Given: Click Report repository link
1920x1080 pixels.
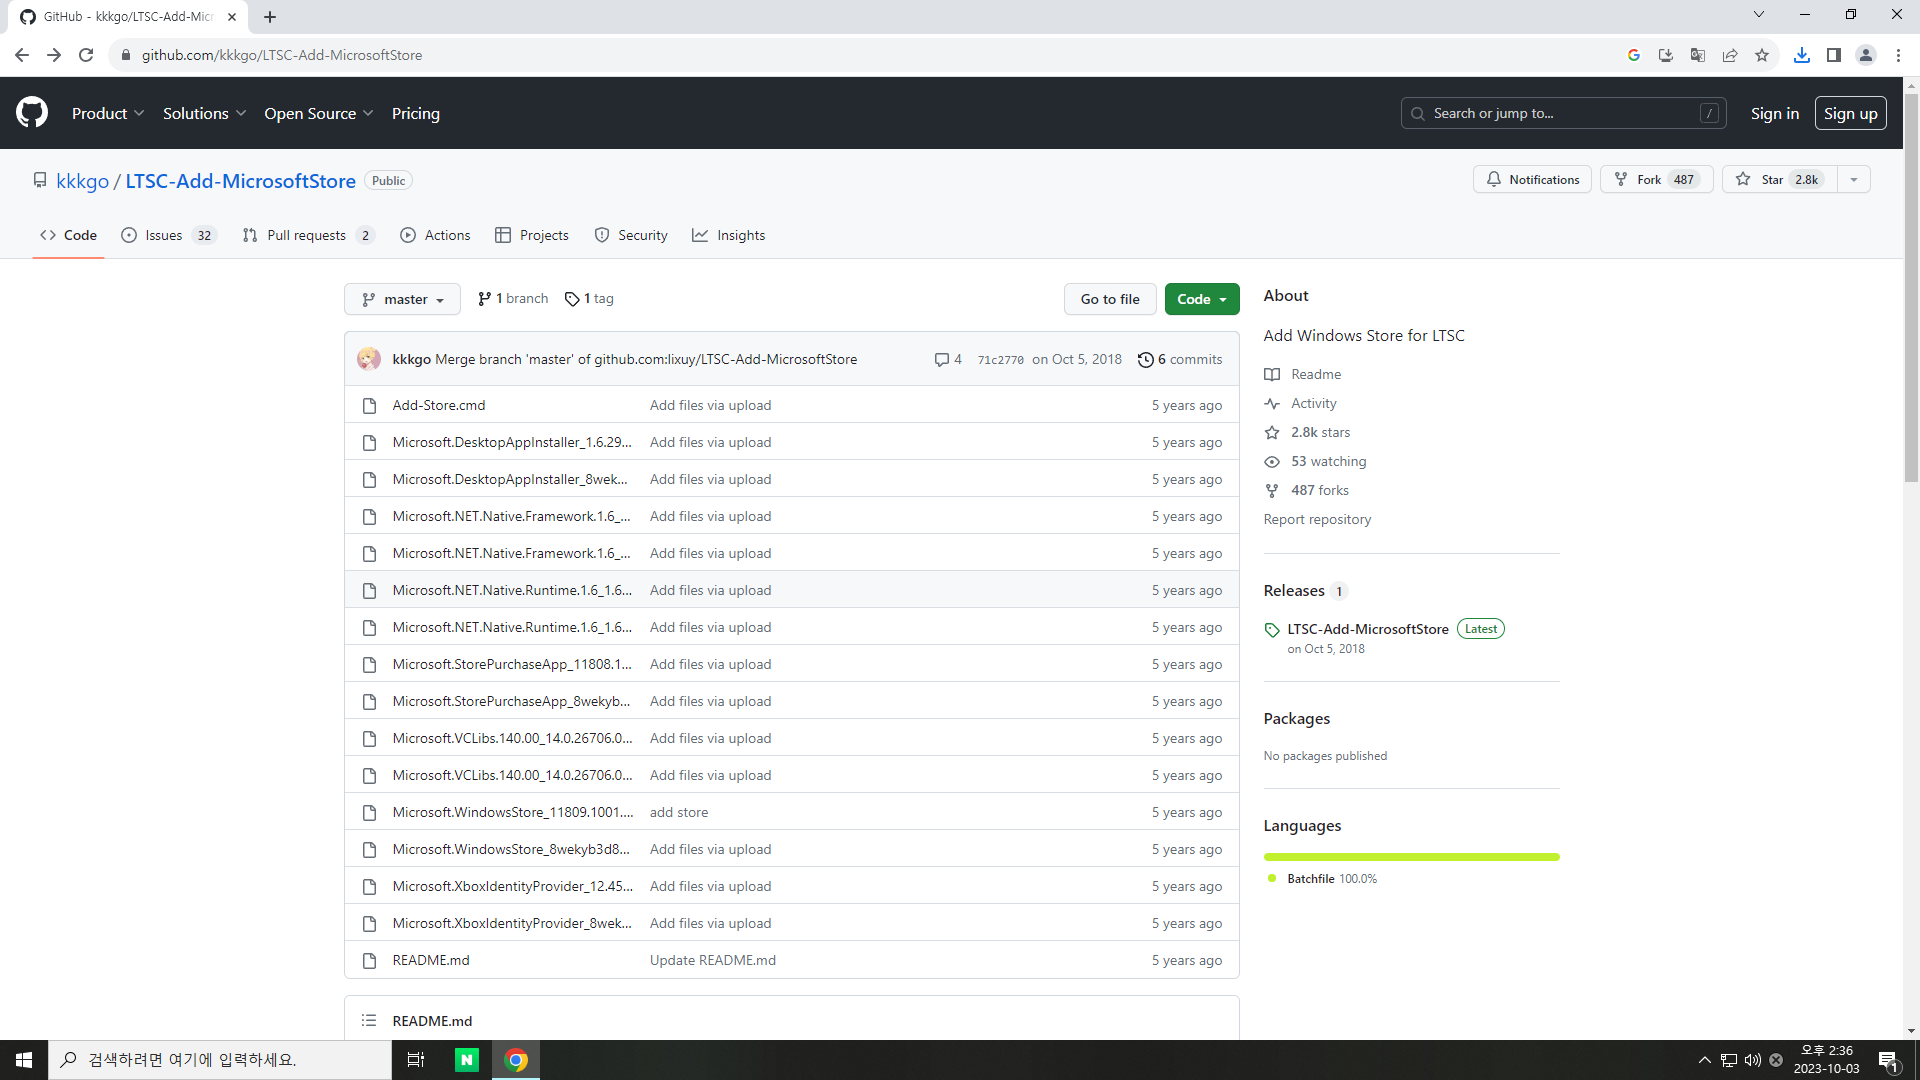Looking at the screenshot, I should [1317, 519].
